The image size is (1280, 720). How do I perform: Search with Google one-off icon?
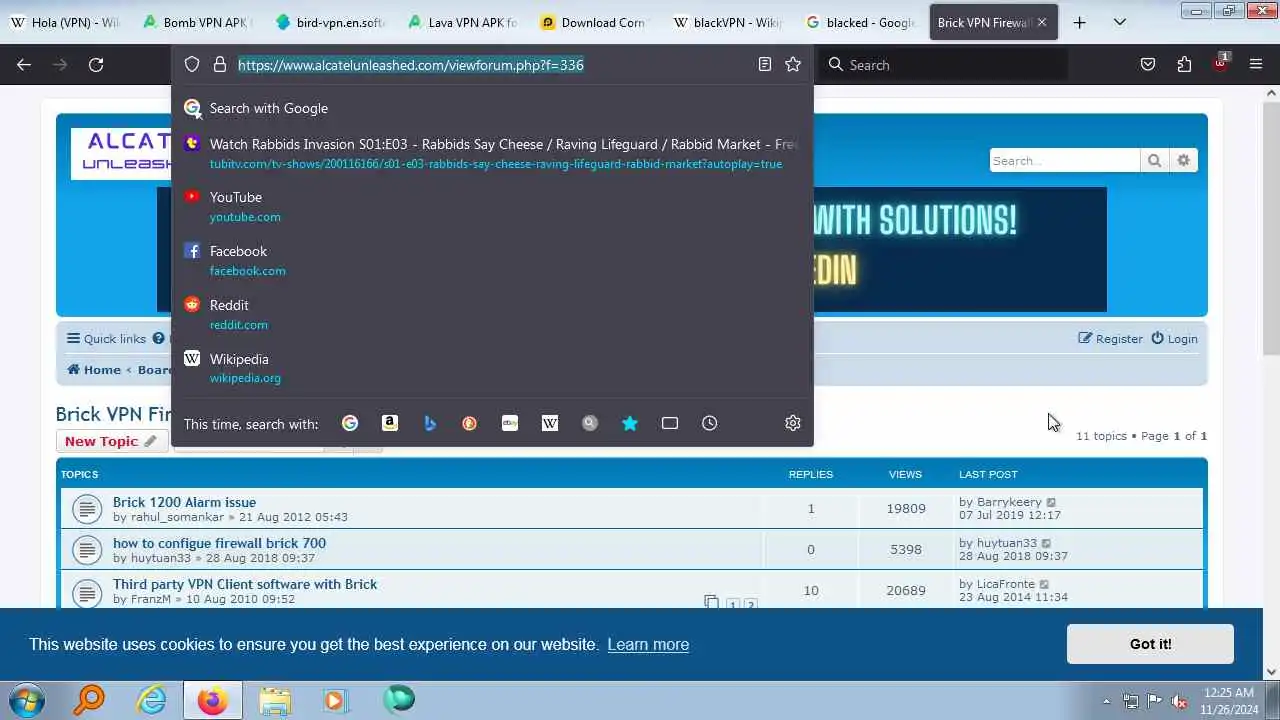[x=350, y=424]
